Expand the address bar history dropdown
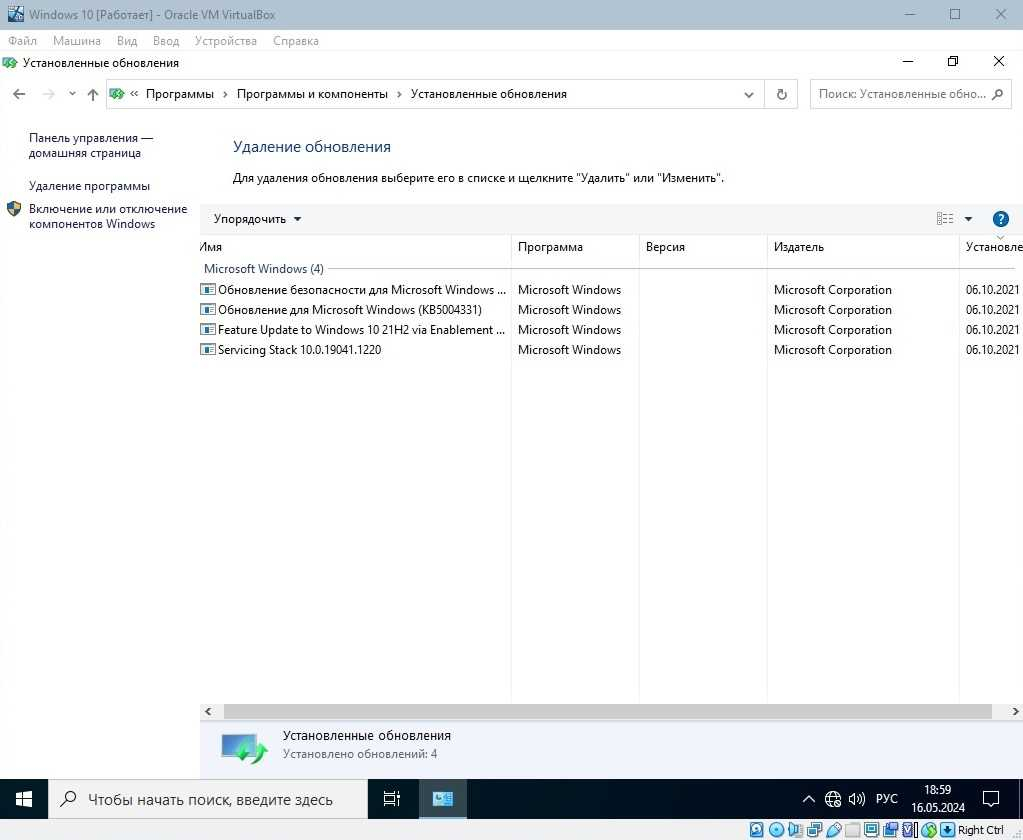The image size is (1023, 840). [x=749, y=95]
